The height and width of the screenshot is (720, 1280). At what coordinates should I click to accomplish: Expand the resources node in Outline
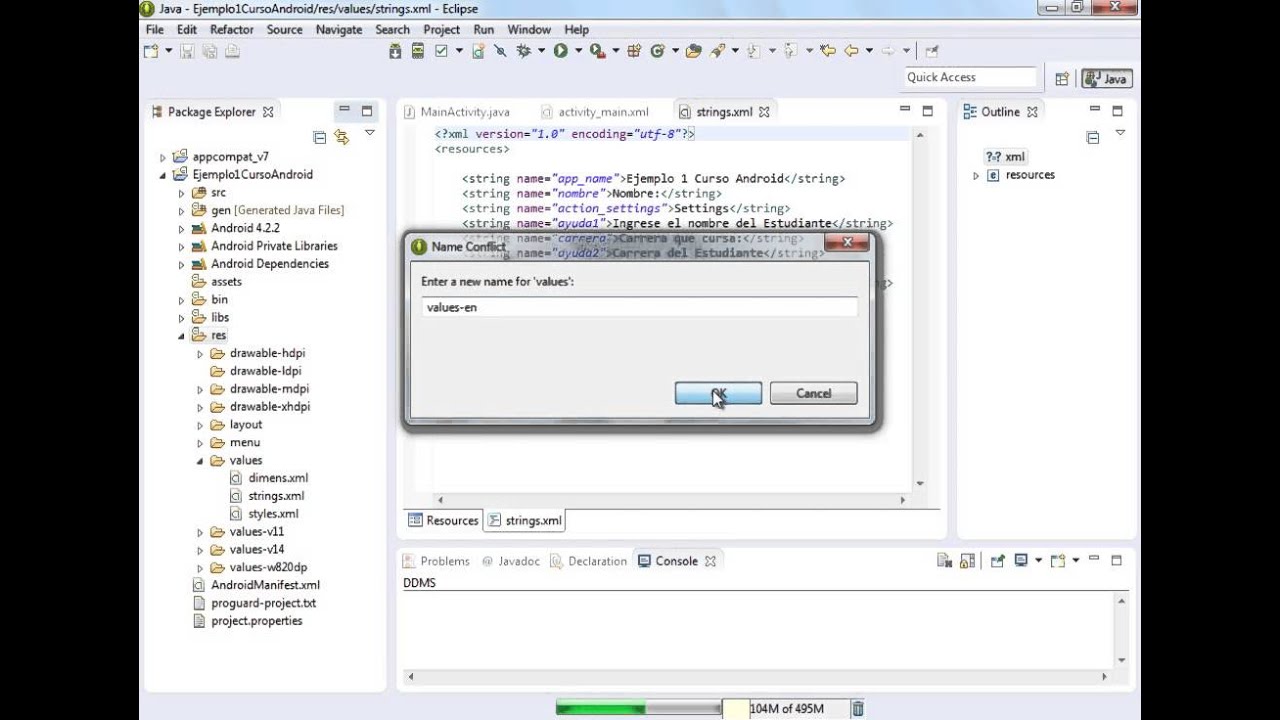tap(976, 175)
